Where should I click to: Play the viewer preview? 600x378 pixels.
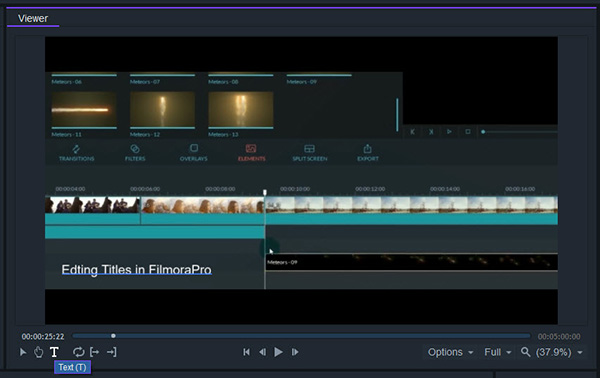click(x=278, y=352)
